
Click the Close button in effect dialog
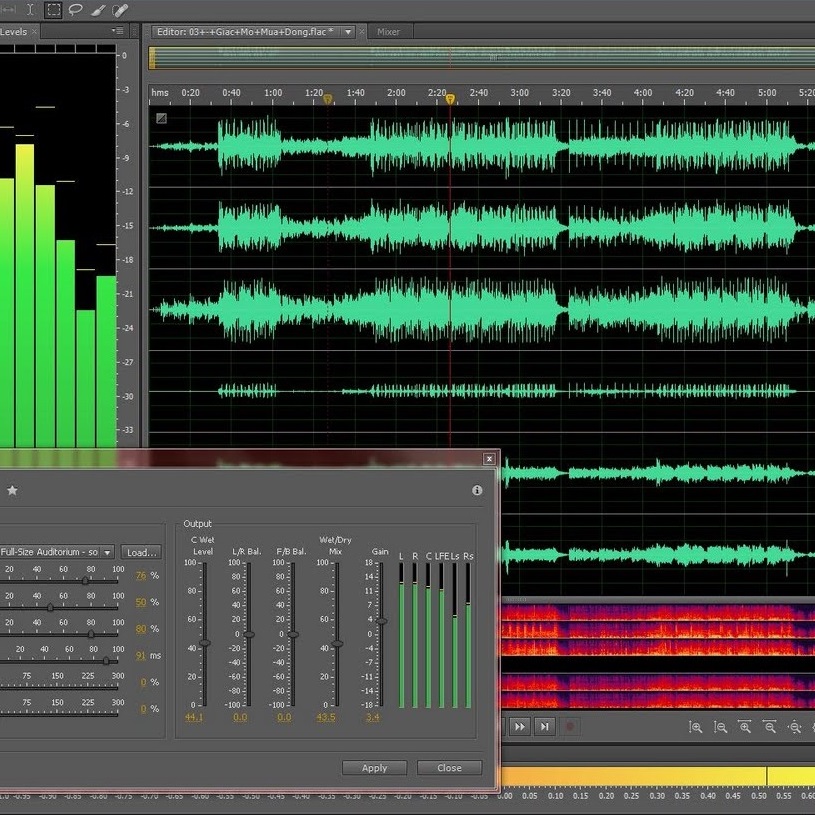449,768
